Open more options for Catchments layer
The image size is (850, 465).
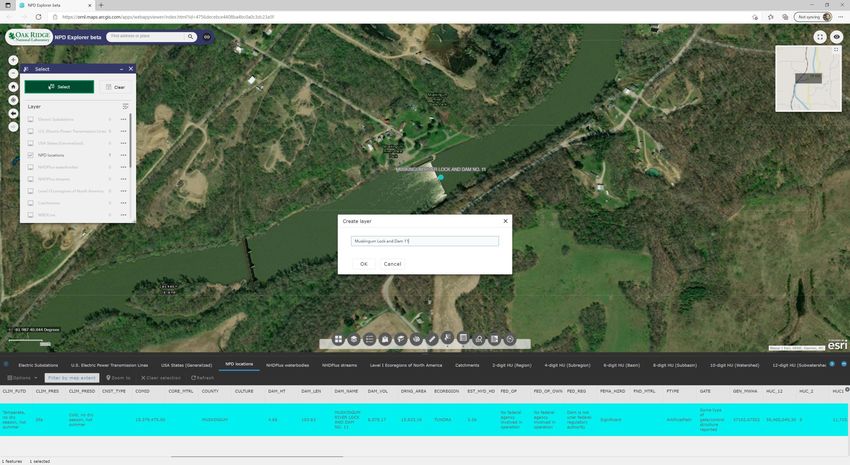pos(124,203)
